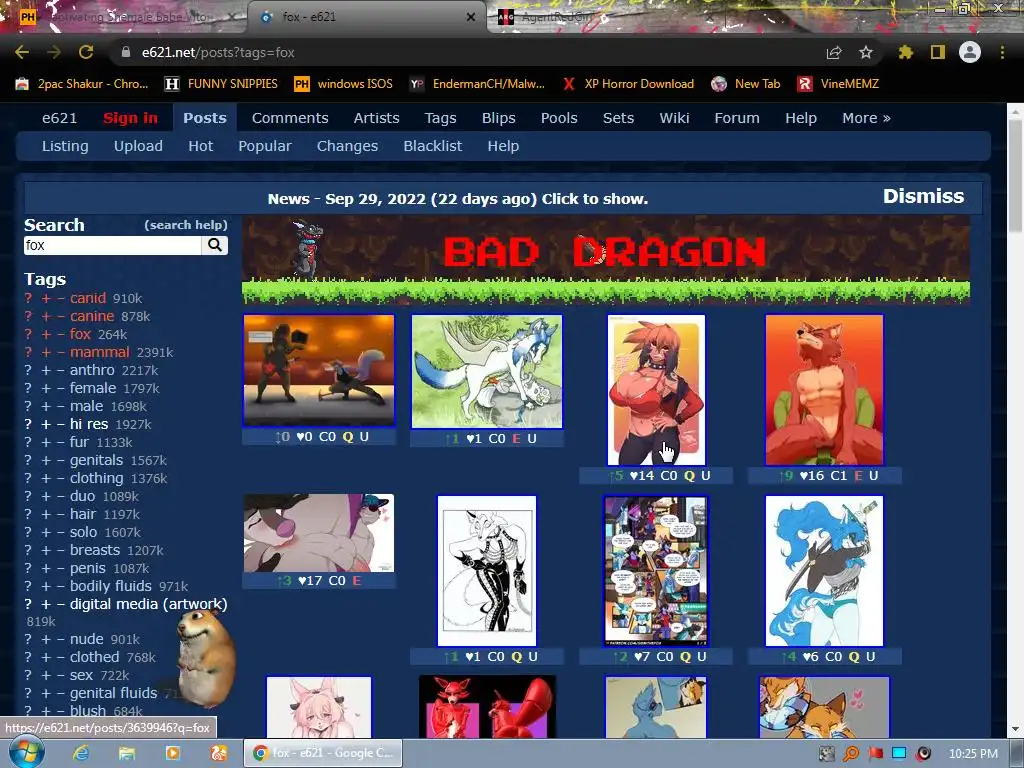Screen dimensions: 1024x768
Task: Click the orange magnifier tray icon
Action: tap(851, 754)
